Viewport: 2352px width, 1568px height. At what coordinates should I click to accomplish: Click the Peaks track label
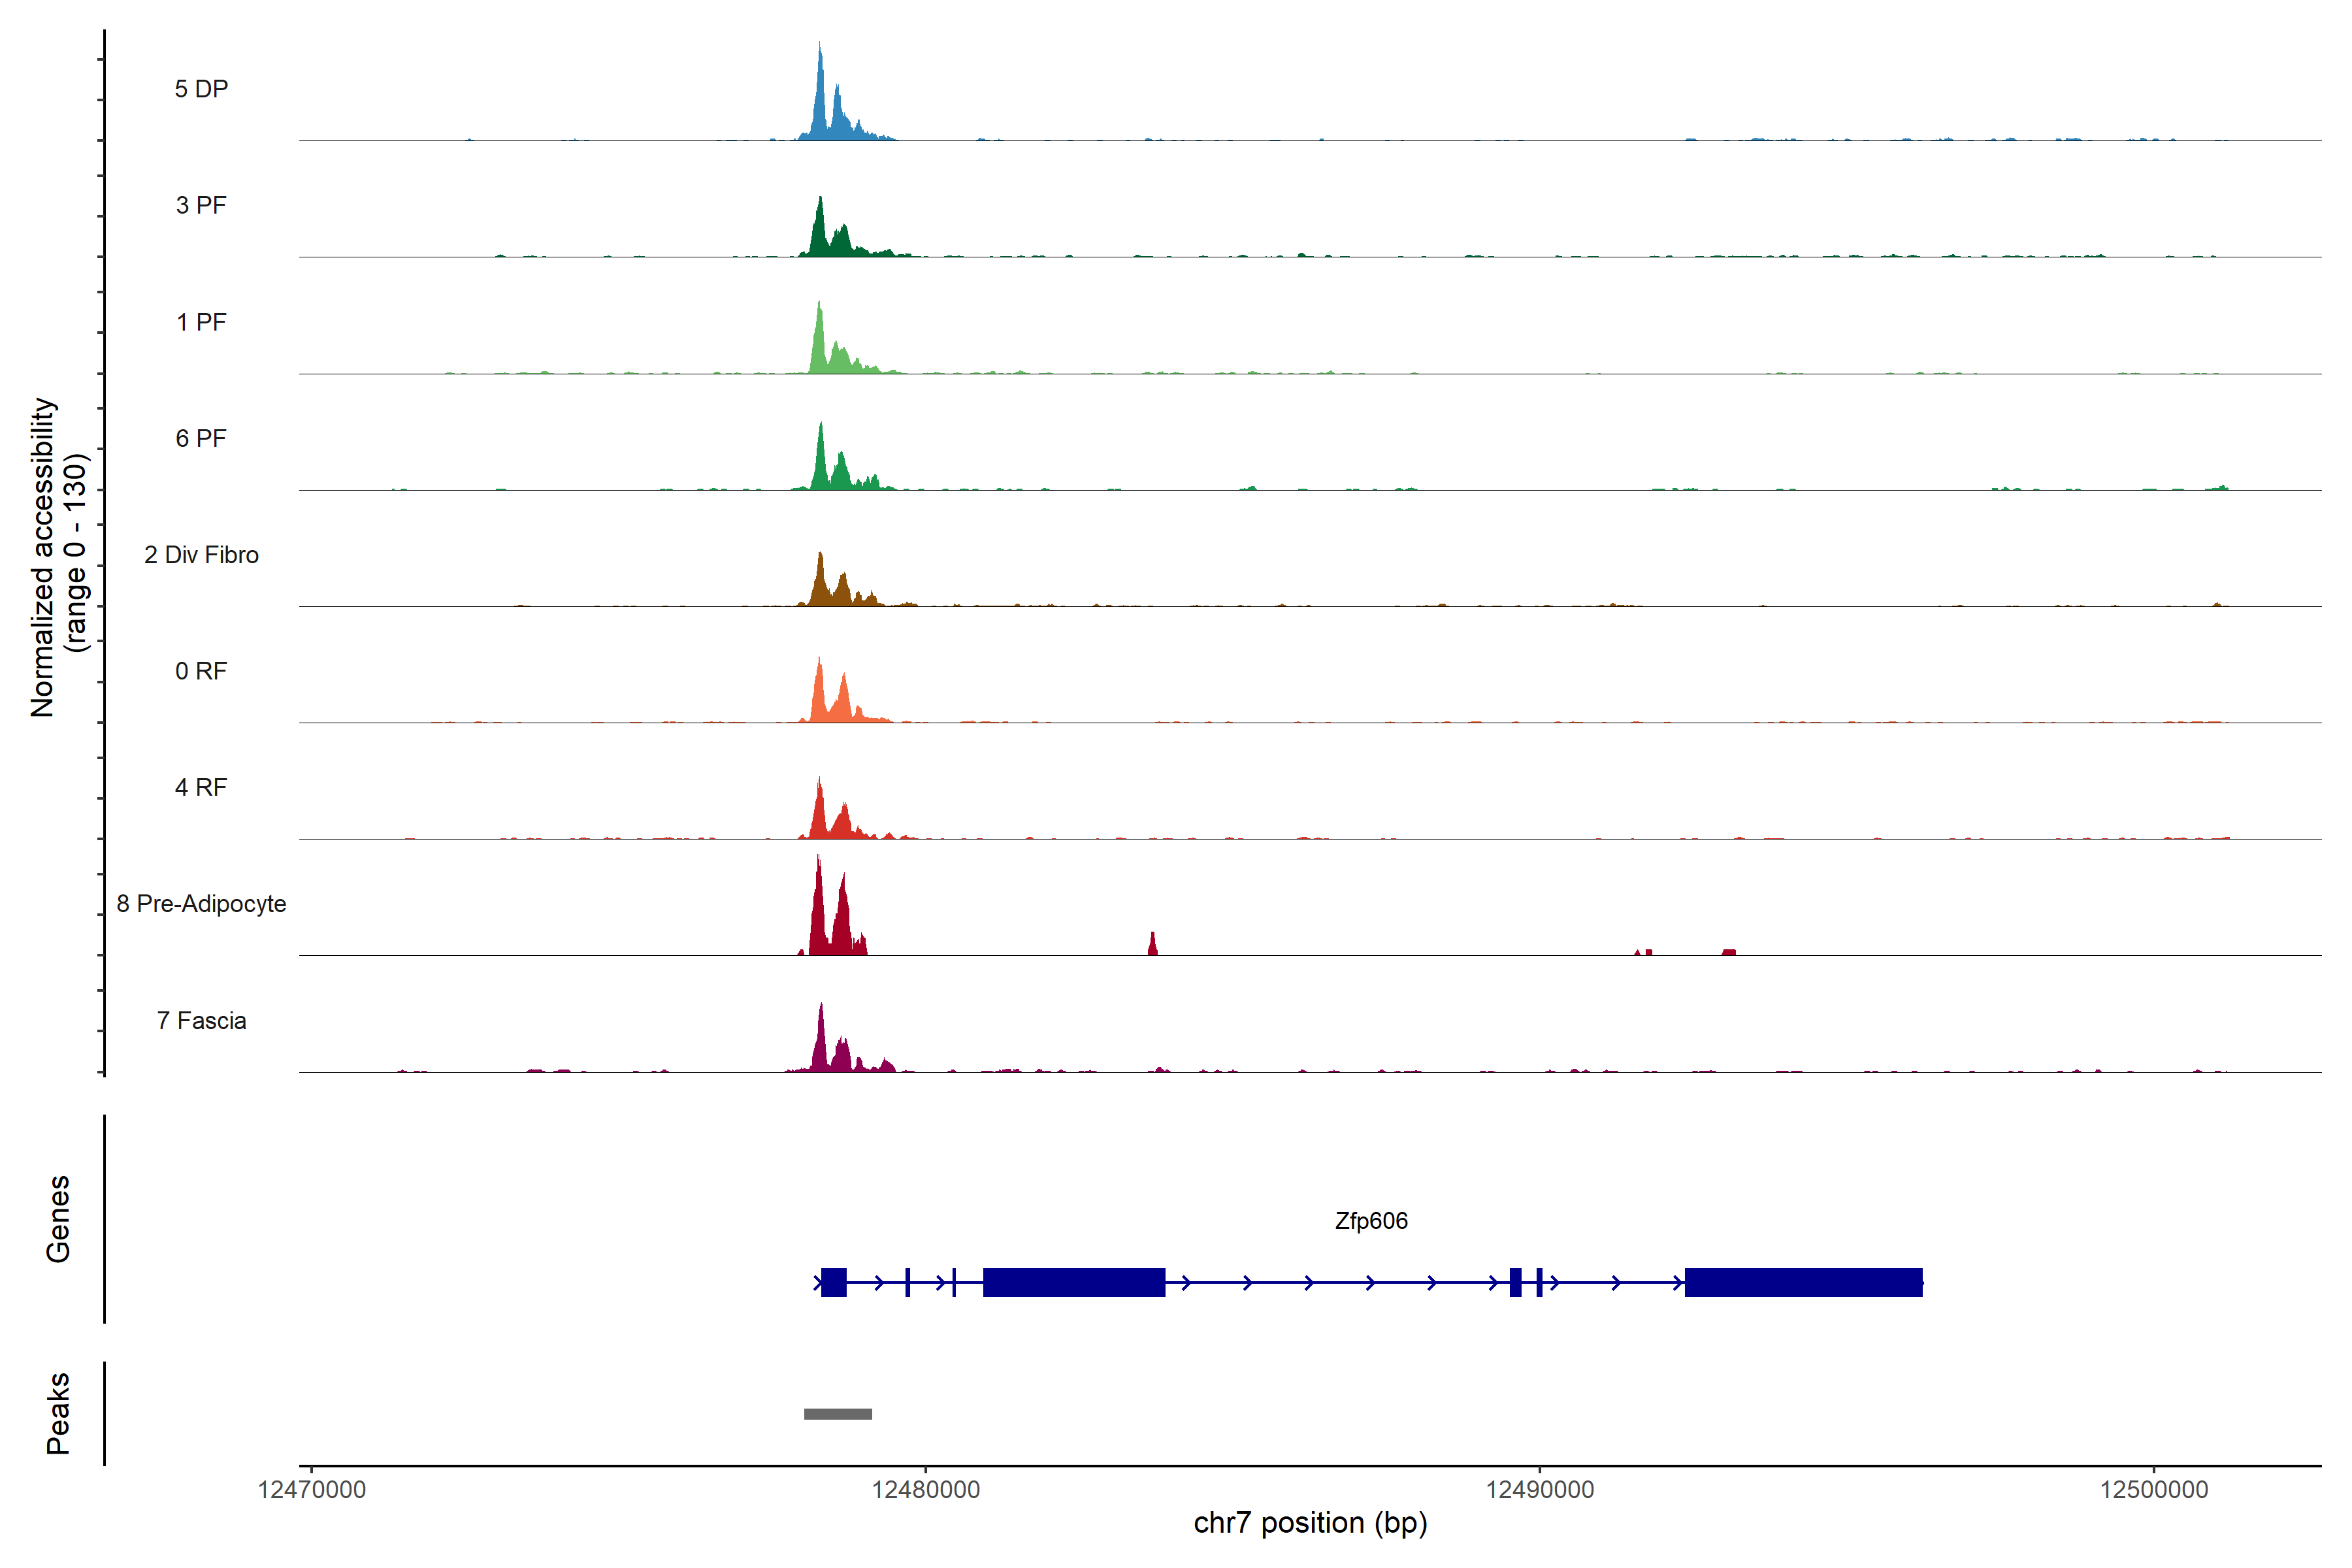pyautogui.click(x=58, y=1413)
